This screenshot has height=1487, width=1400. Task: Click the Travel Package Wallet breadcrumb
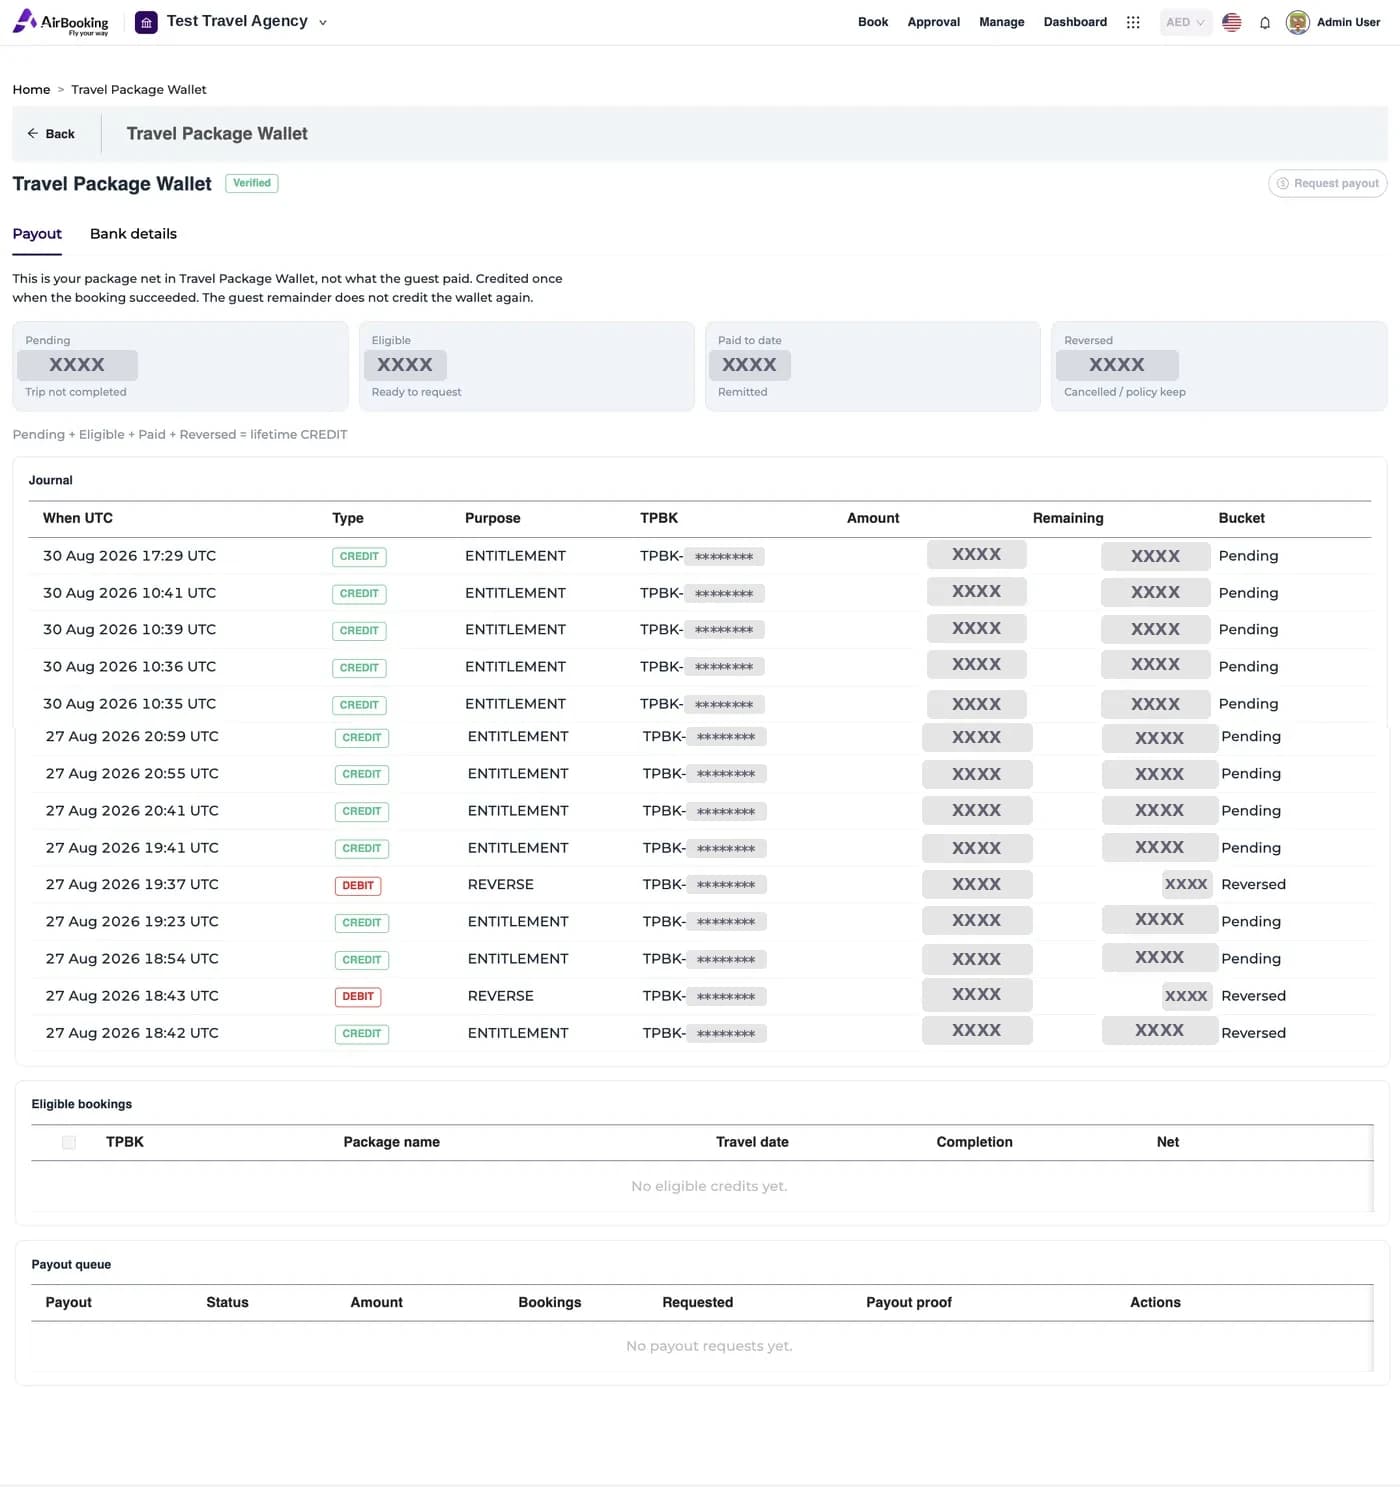(139, 90)
